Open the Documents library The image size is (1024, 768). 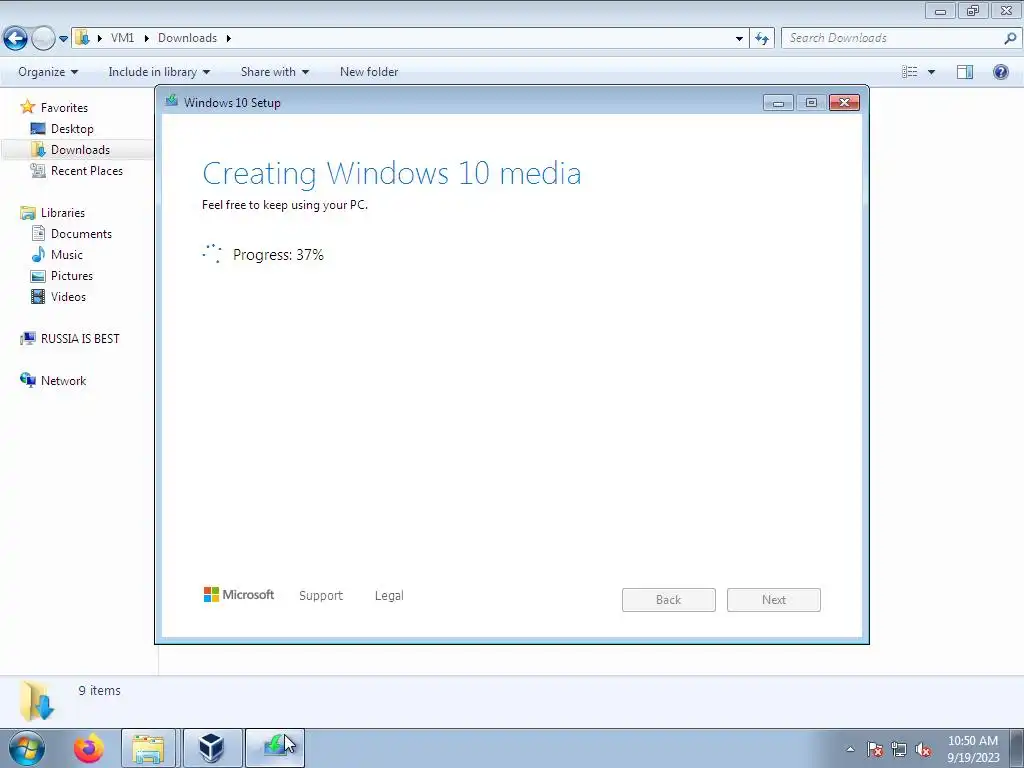(x=81, y=234)
